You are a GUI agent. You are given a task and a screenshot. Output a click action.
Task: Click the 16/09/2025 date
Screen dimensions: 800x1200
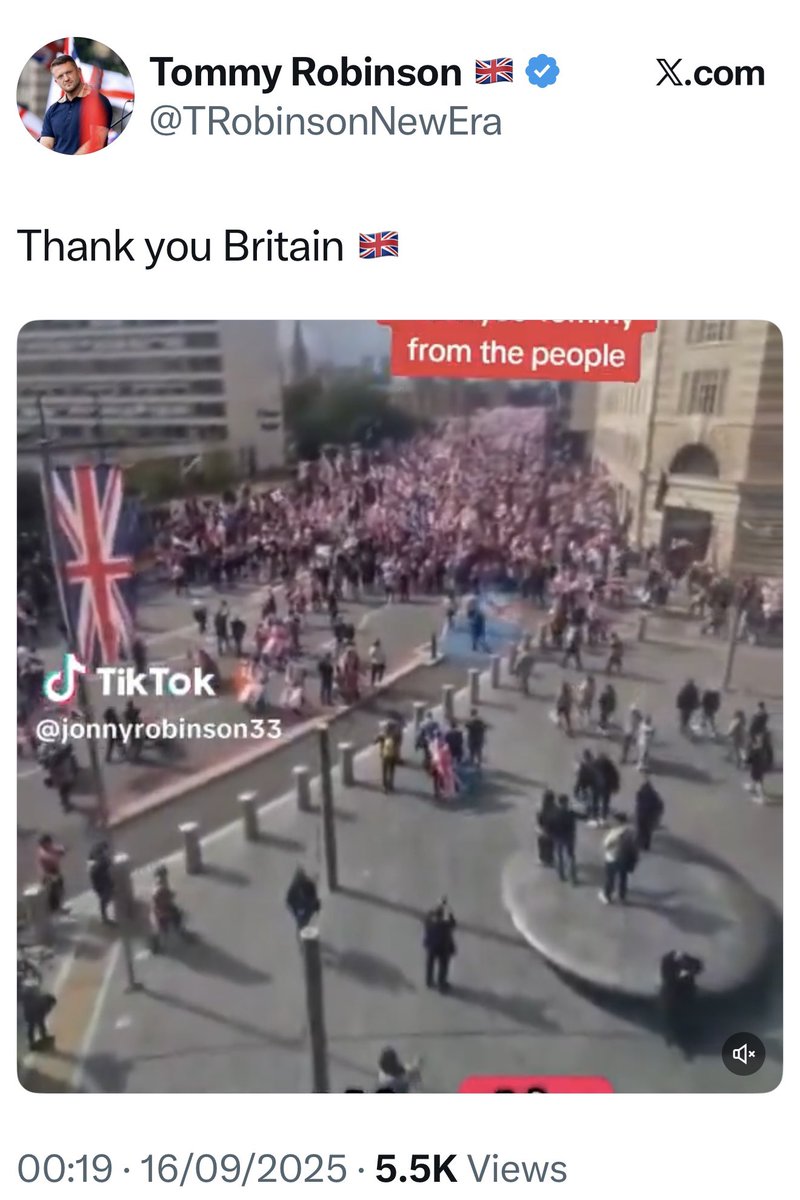point(244,1168)
